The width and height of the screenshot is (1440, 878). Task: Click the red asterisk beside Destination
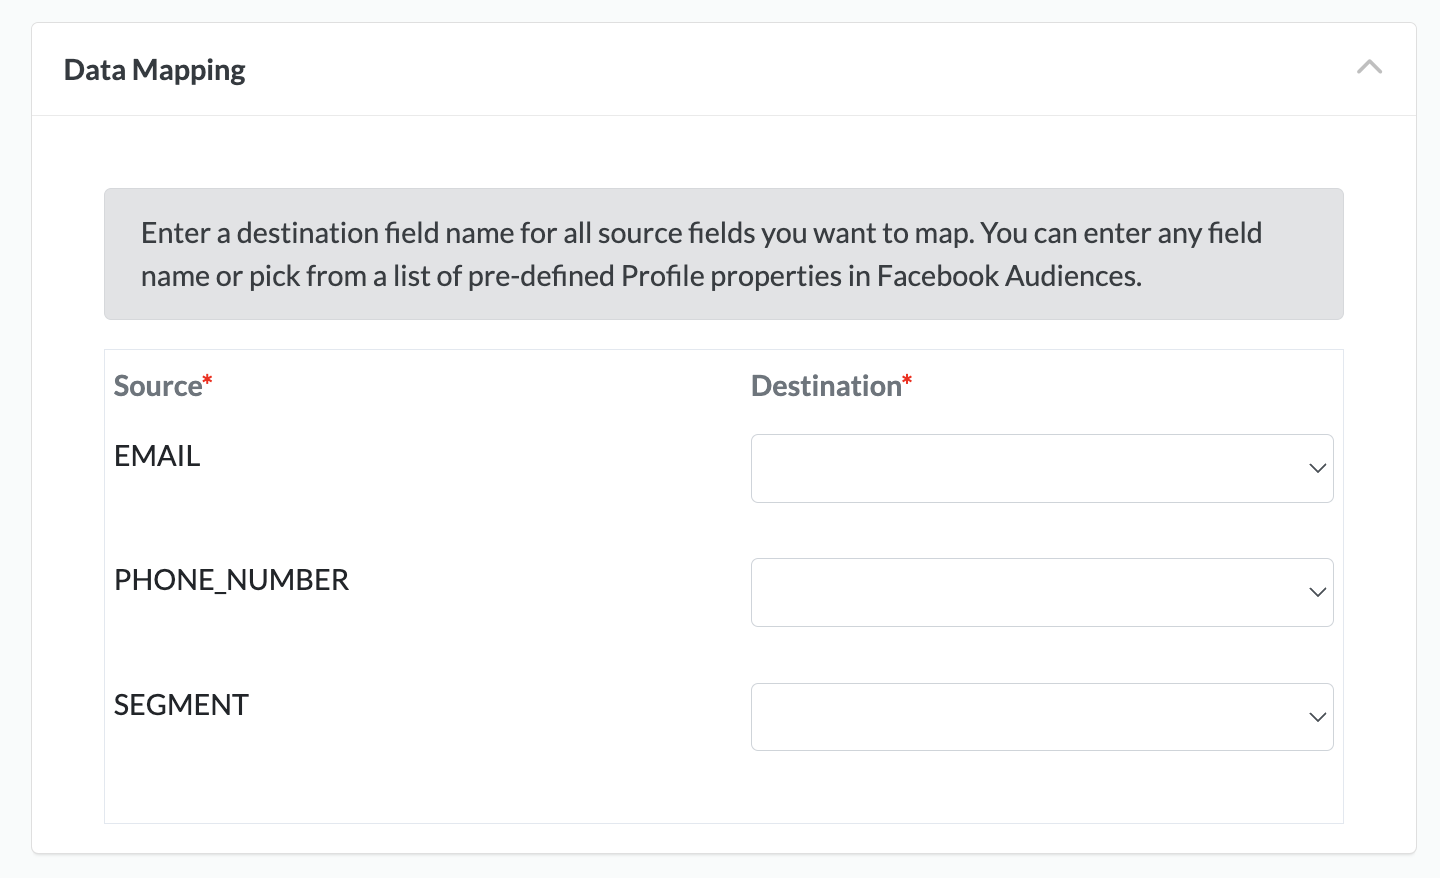pos(907,380)
